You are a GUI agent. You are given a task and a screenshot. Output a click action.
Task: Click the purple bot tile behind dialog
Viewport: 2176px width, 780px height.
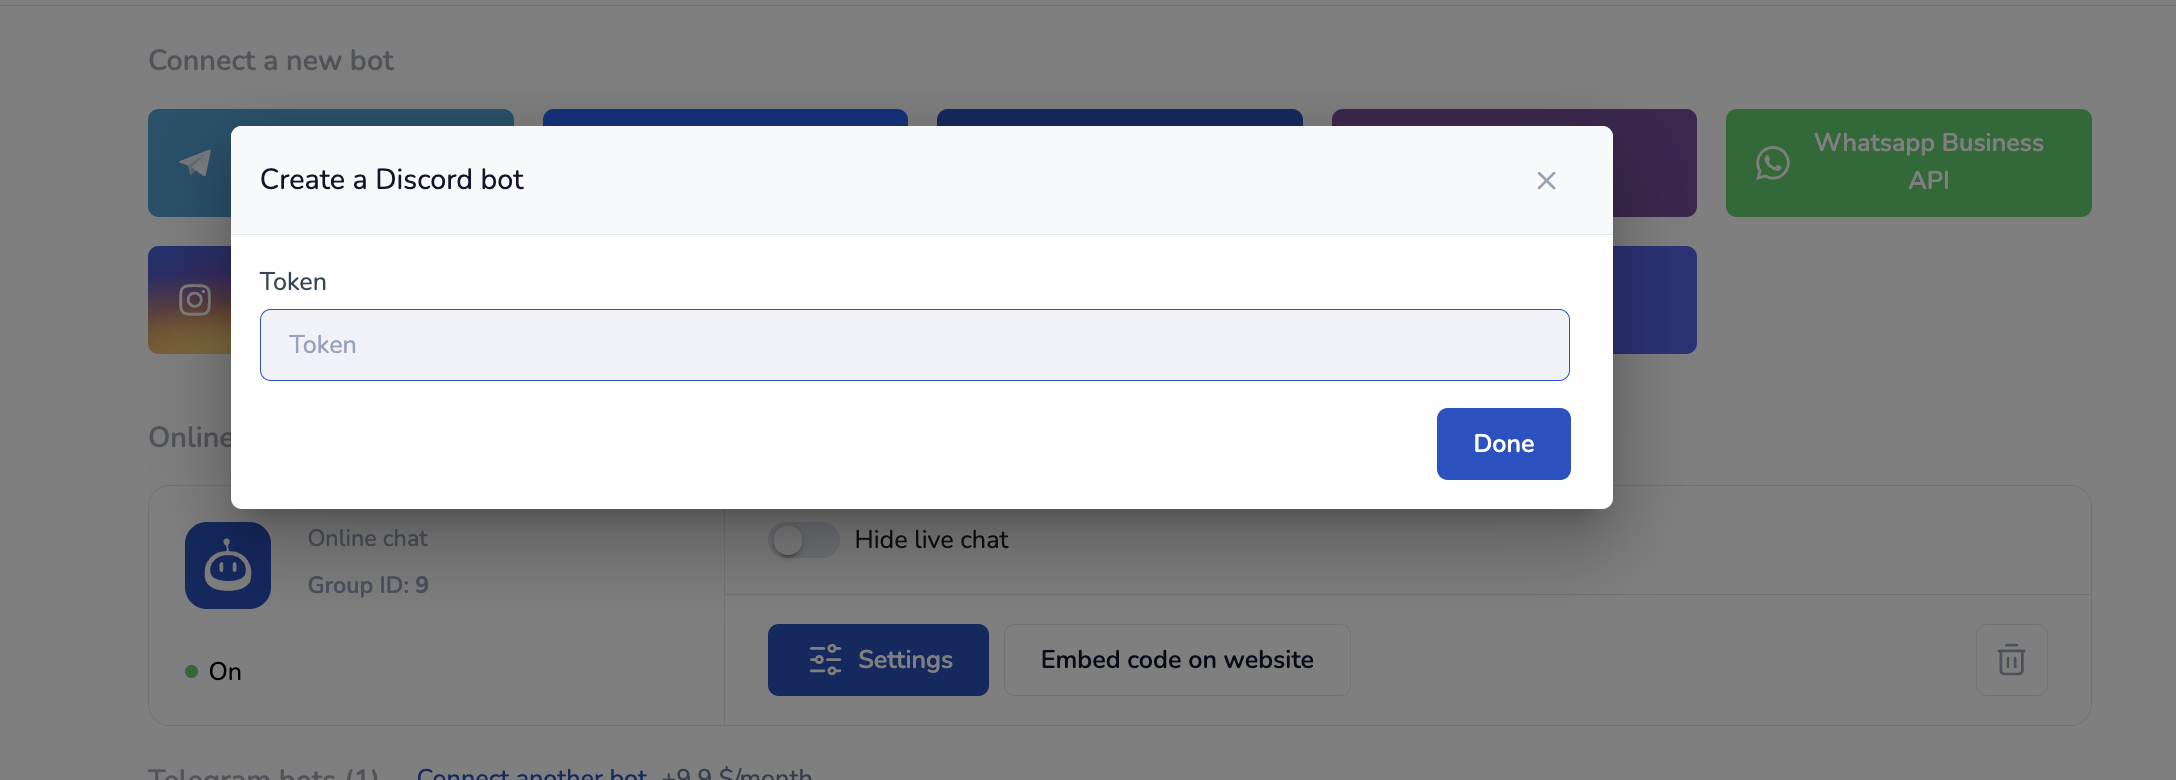click(1654, 163)
